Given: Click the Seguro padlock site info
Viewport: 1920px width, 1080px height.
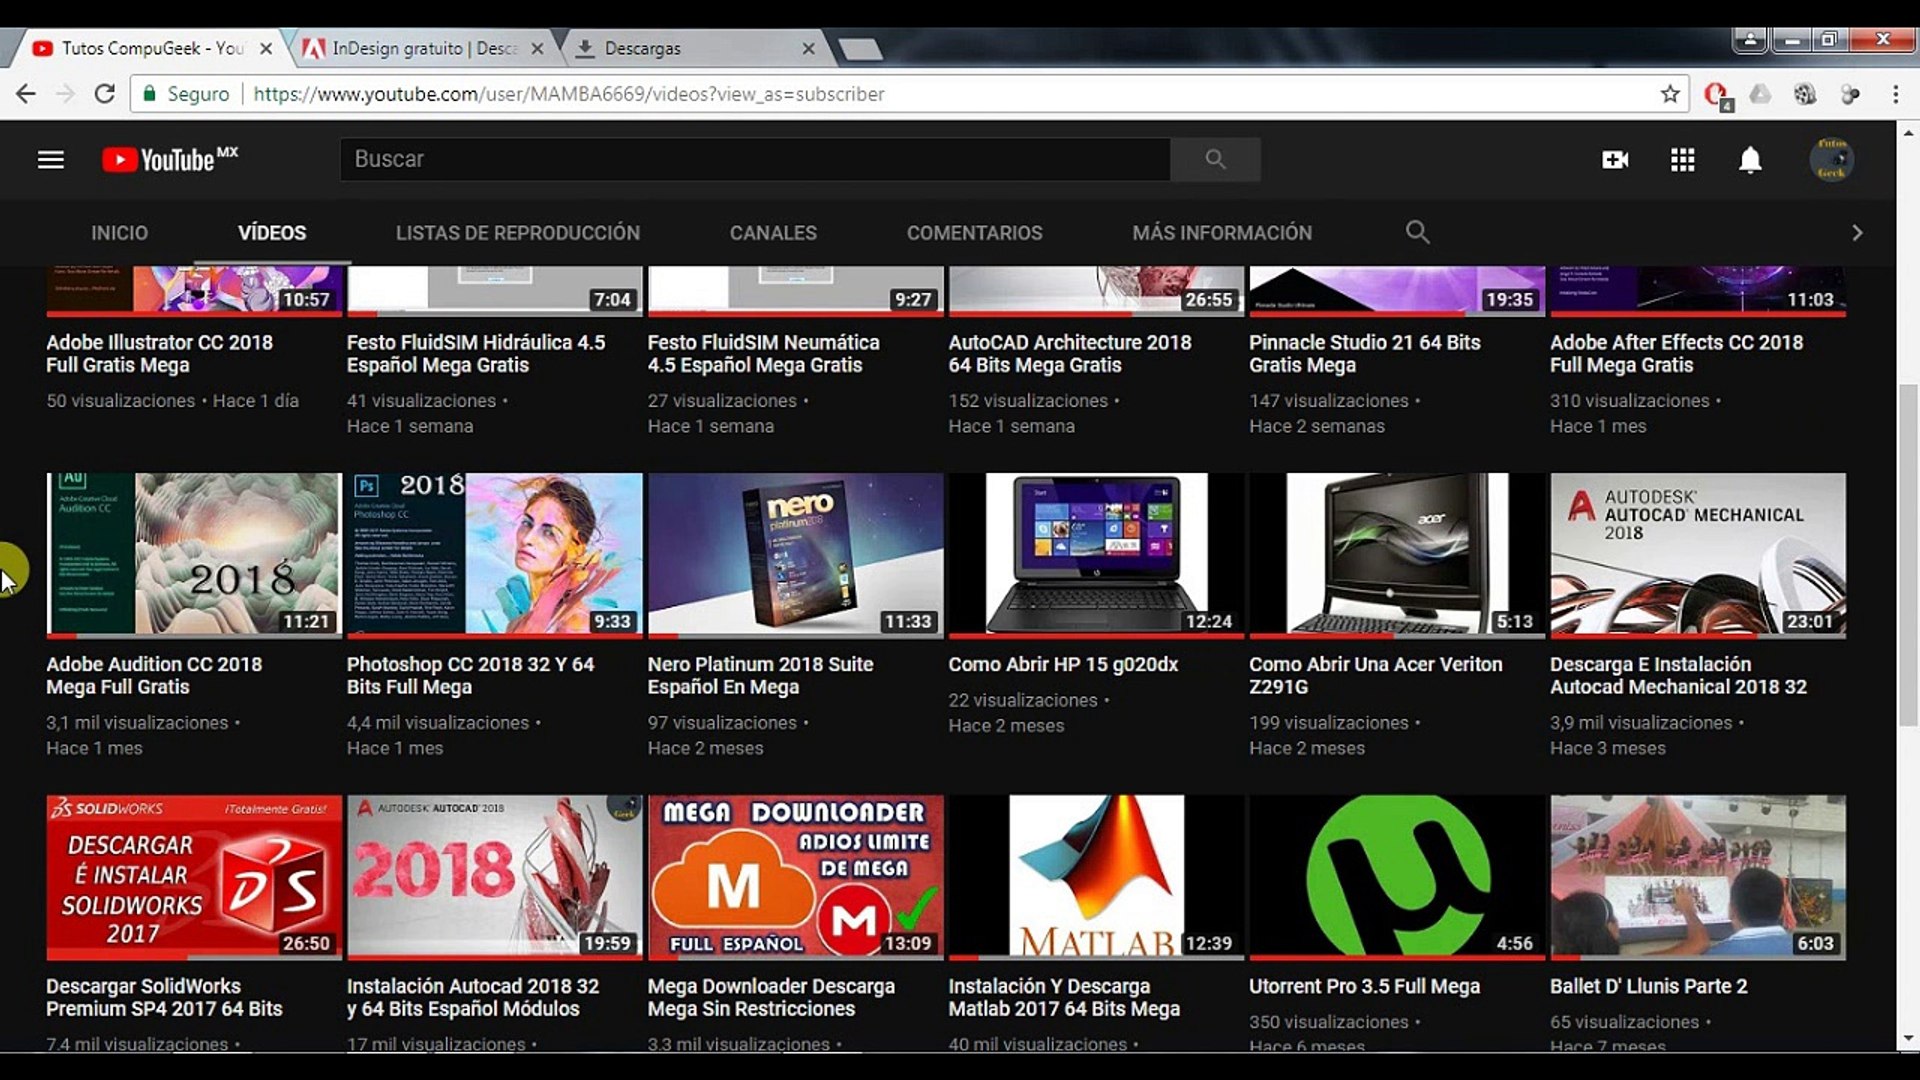Looking at the screenshot, I should point(186,94).
